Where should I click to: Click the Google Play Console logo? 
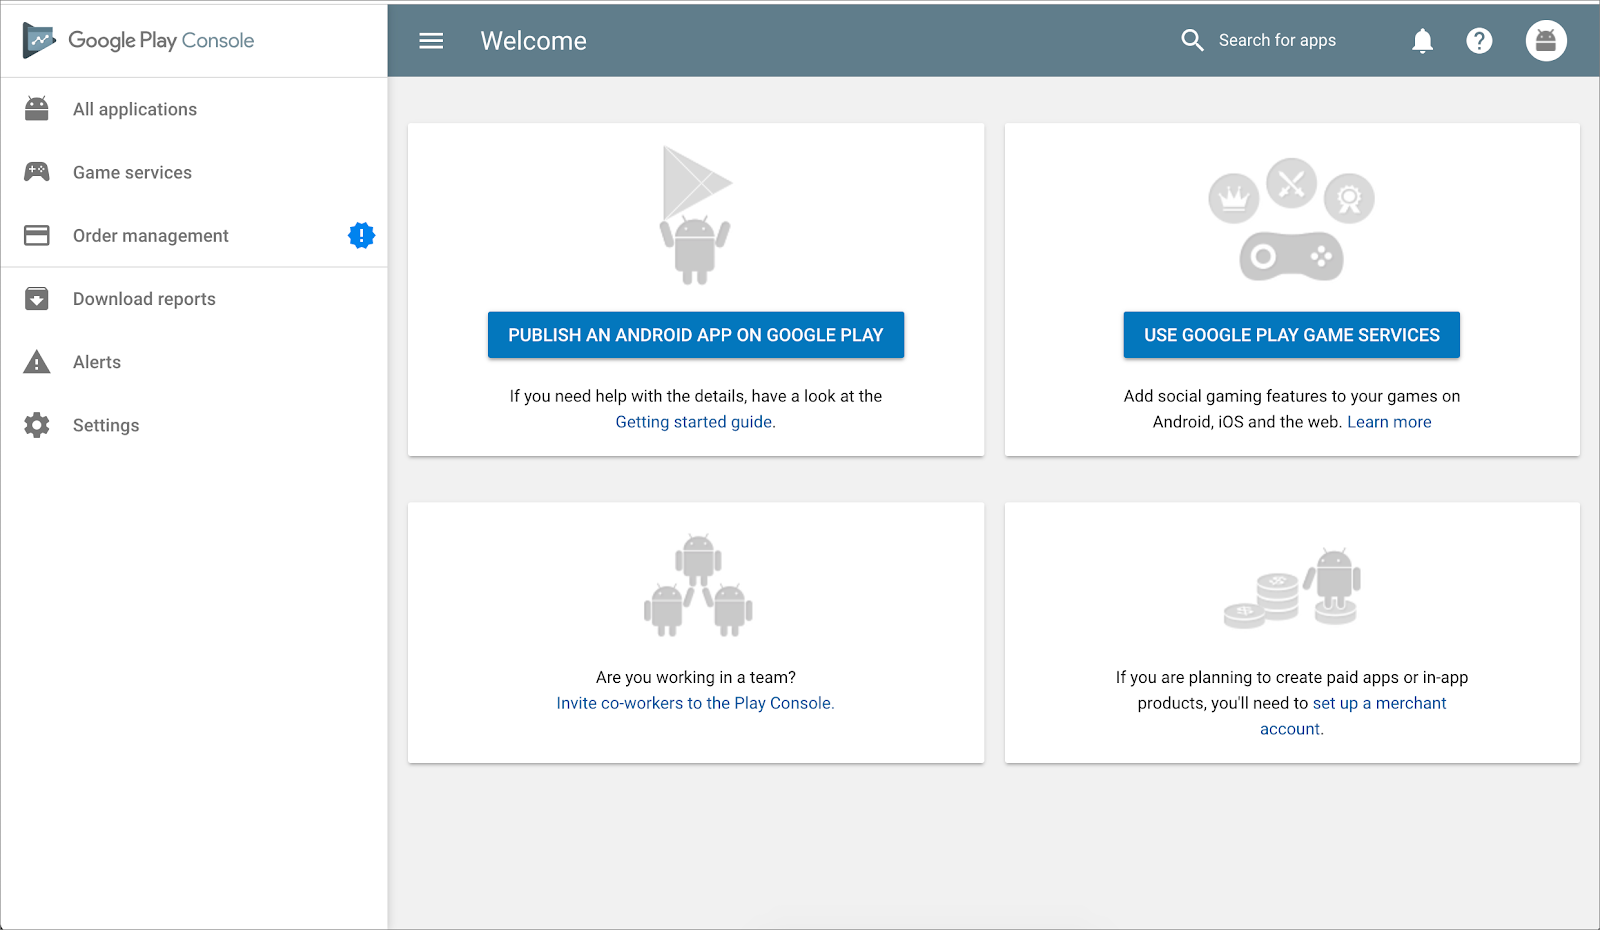pyautogui.click(x=139, y=41)
